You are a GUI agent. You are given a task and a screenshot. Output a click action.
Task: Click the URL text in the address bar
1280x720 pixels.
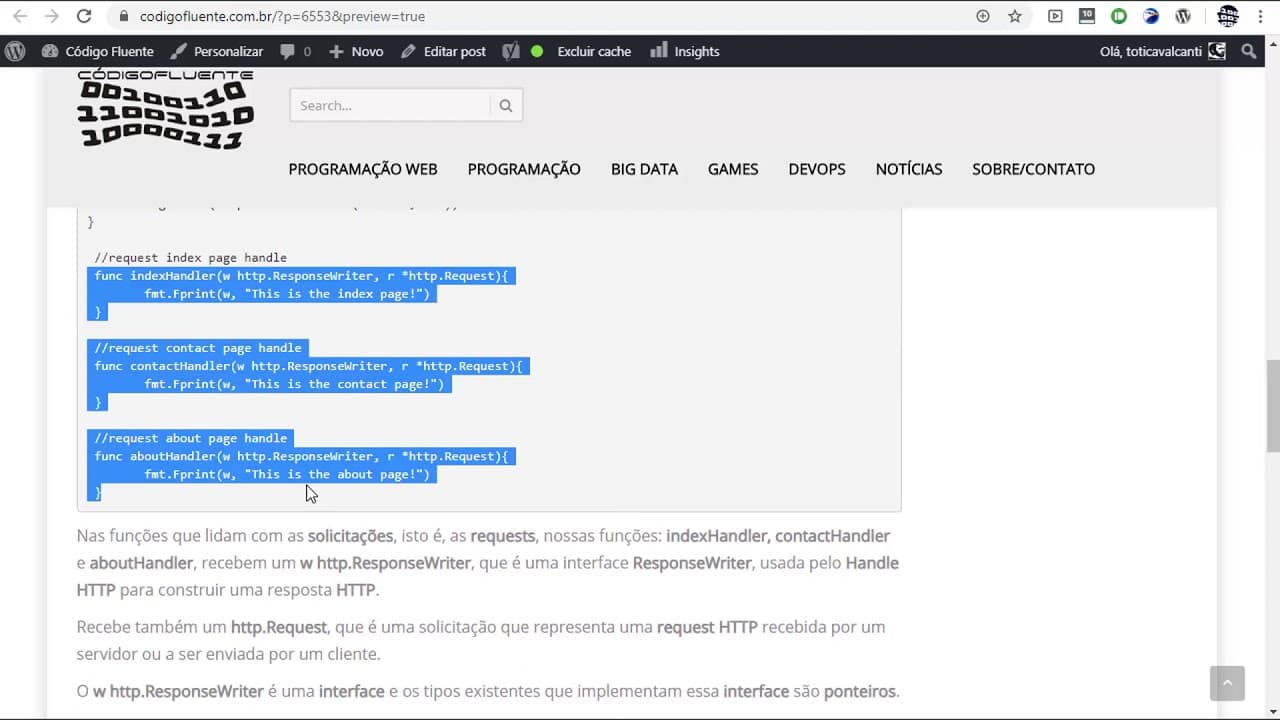282,16
